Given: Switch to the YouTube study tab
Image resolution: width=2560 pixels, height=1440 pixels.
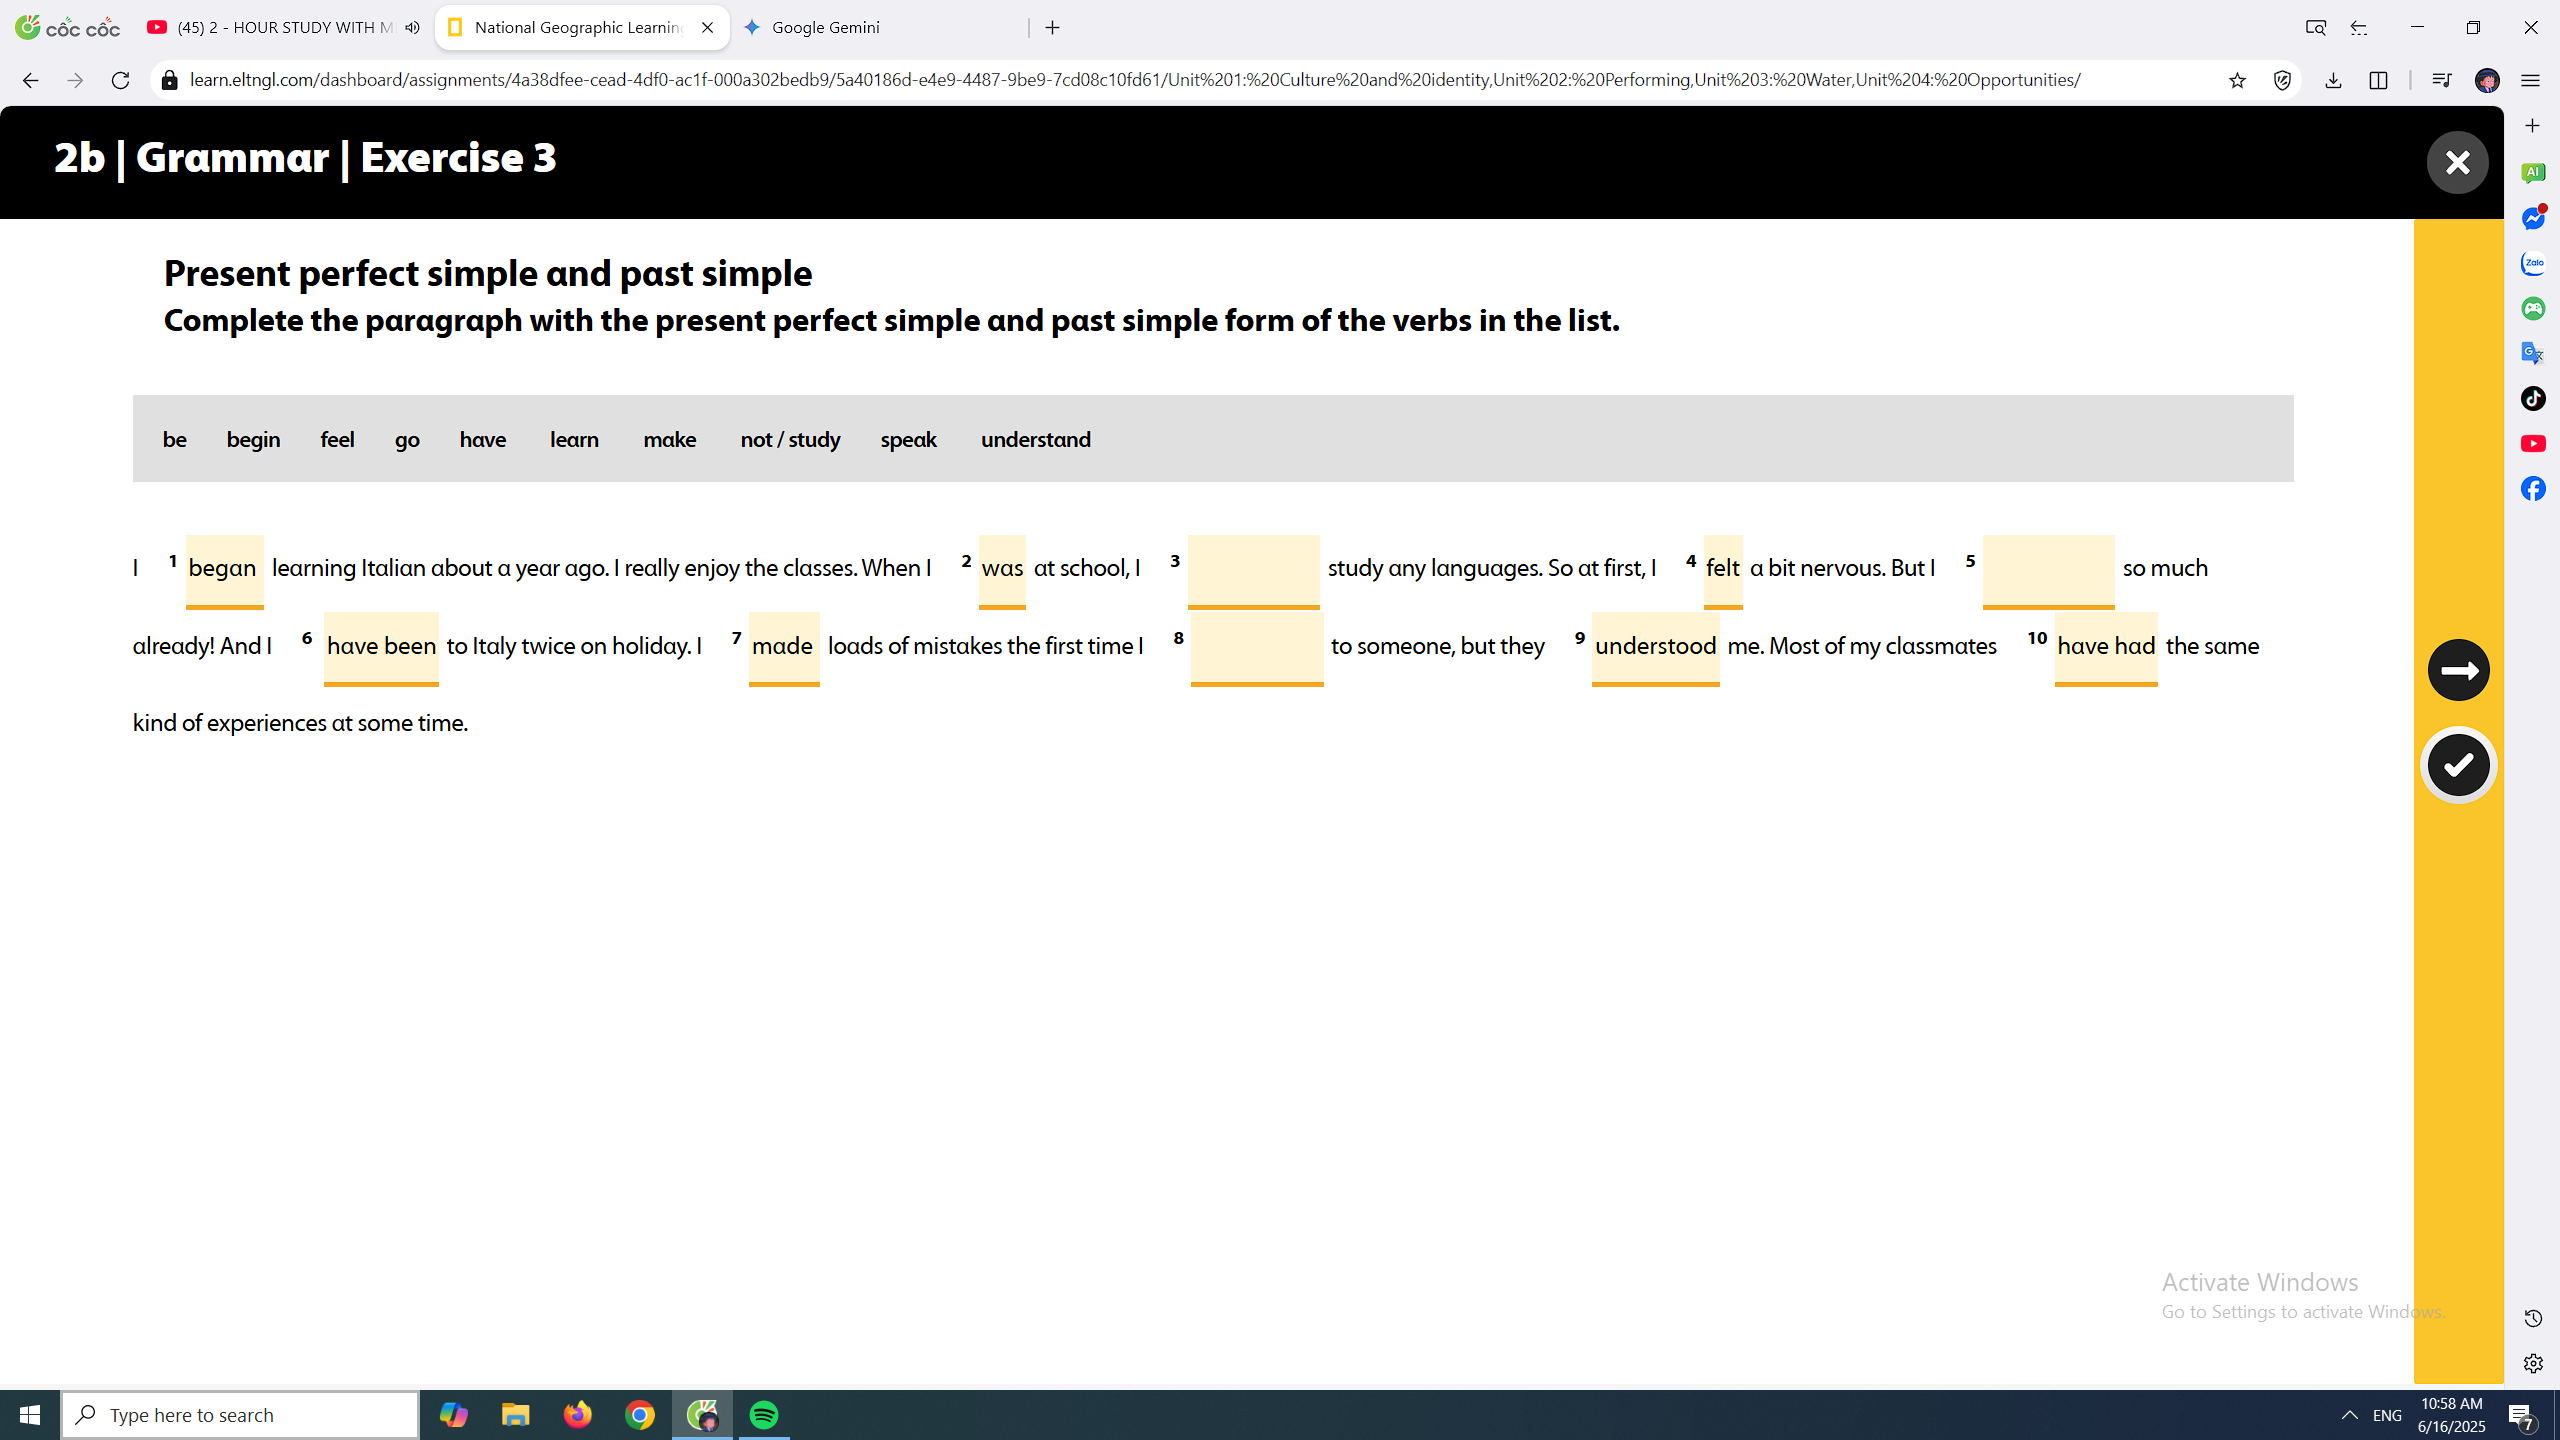Looking at the screenshot, I should pyautogui.click(x=270, y=27).
